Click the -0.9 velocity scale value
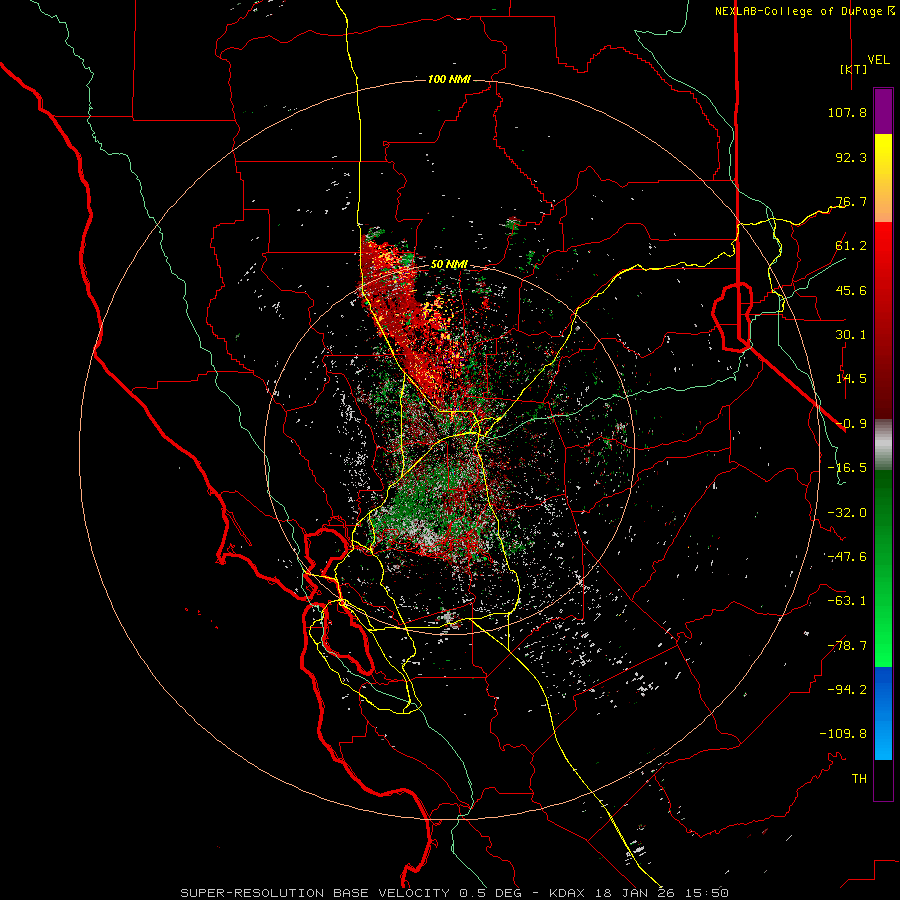The width and height of the screenshot is (900, 900). coord(851,424)
